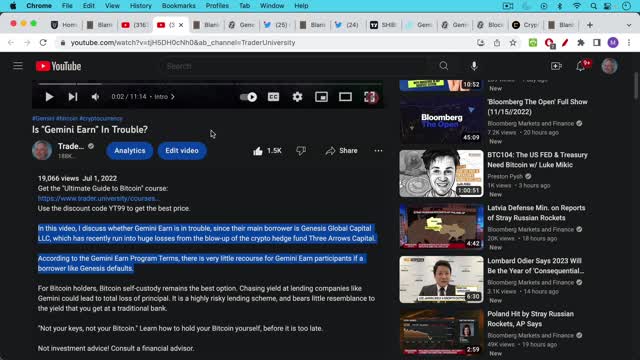Open the YouTube account avatar menu

(x=609, y=66)
